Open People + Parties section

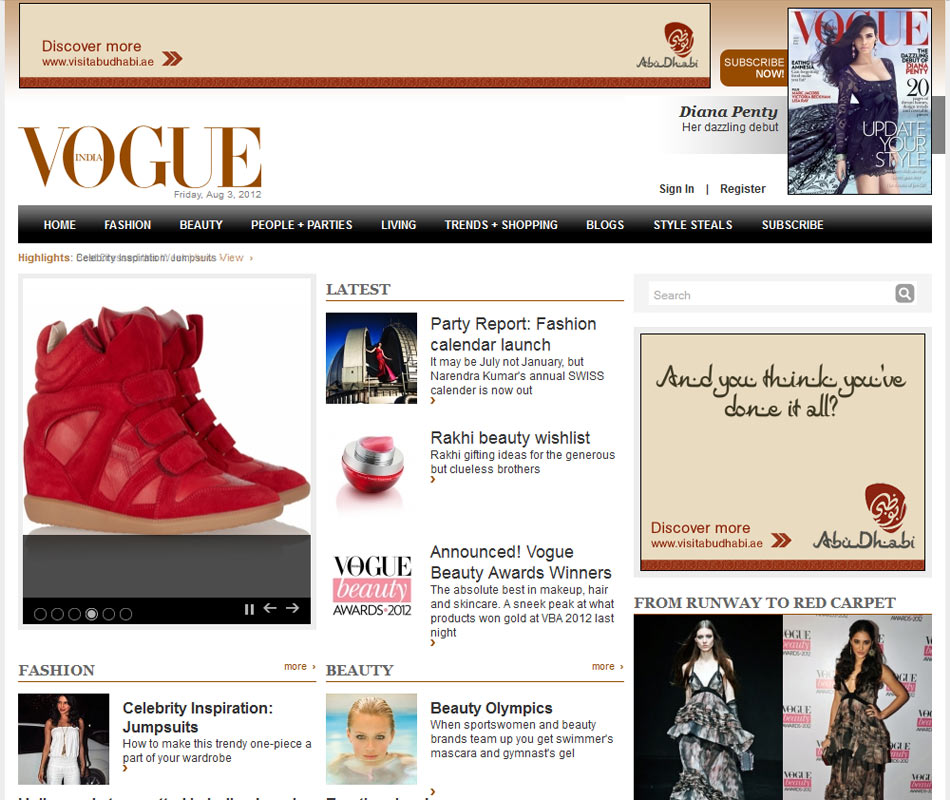click(302, 225)
